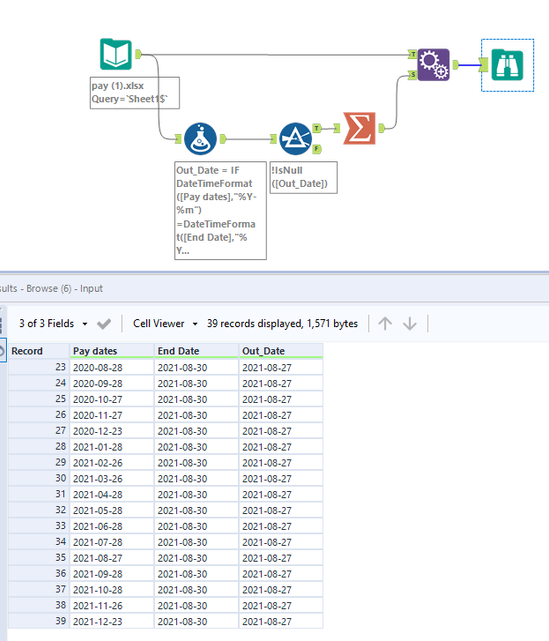This screenshot has height=641, width=549.
Task: Go to next record with down arrow
Action: pos(410,324)
